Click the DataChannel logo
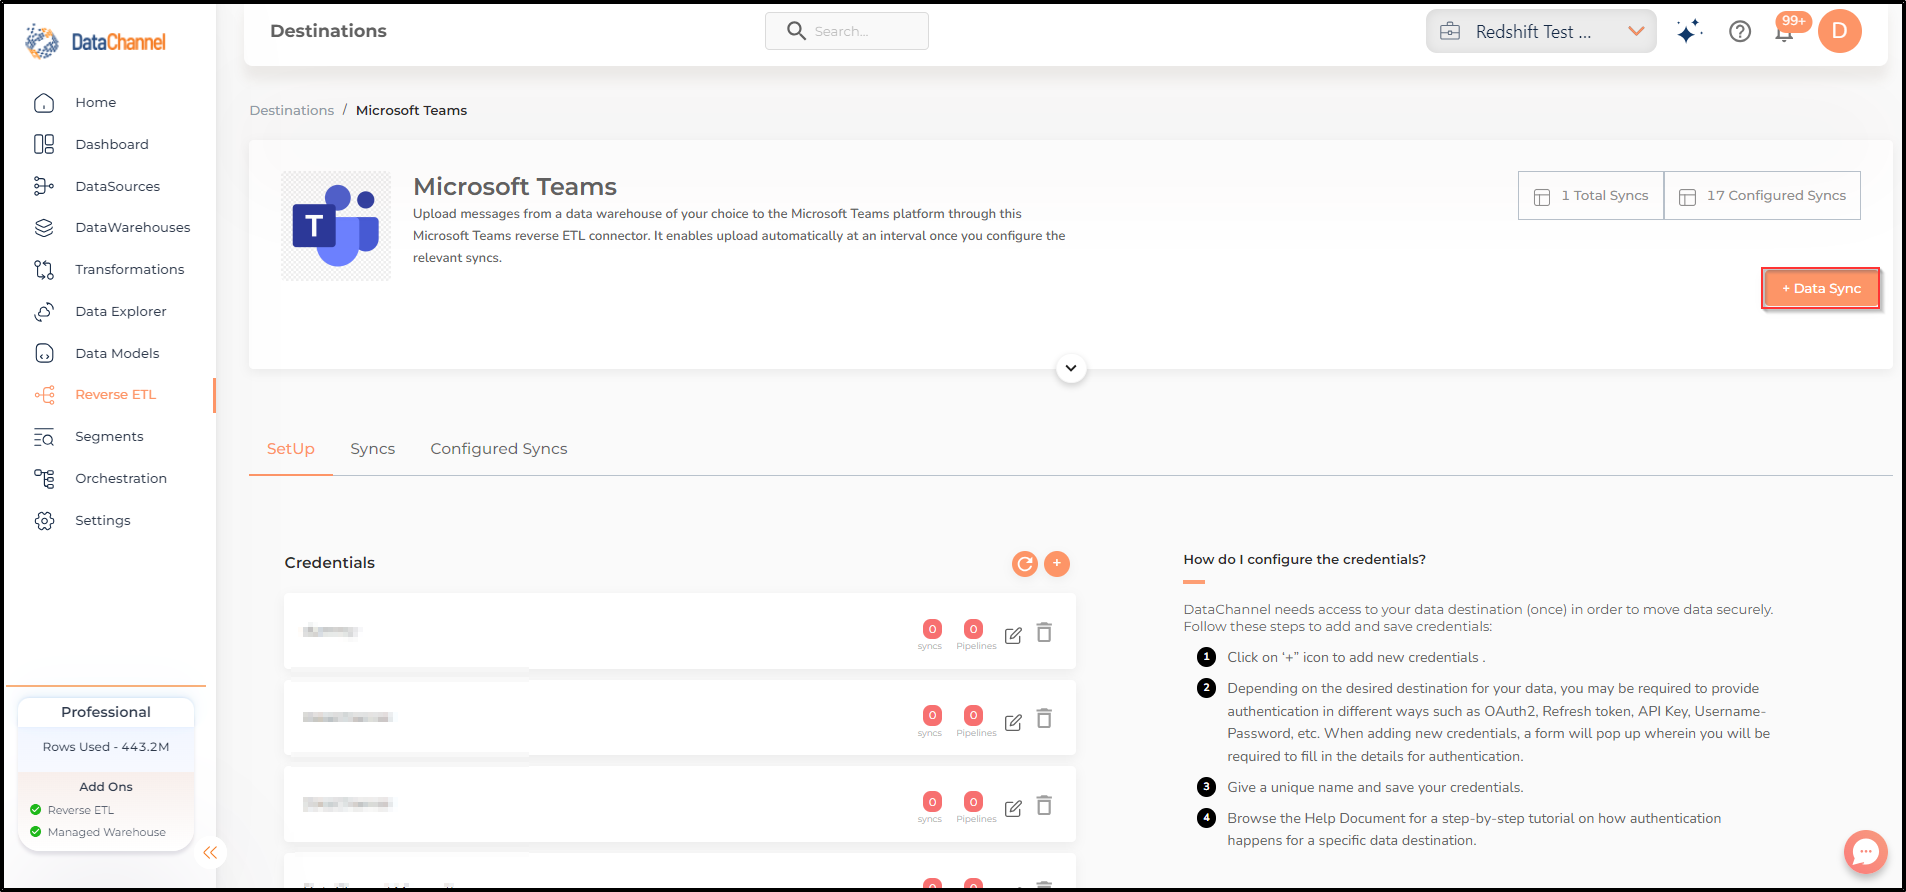This screenshot has height=892, width=1906. pyautogui.click(x=96, y=41)
